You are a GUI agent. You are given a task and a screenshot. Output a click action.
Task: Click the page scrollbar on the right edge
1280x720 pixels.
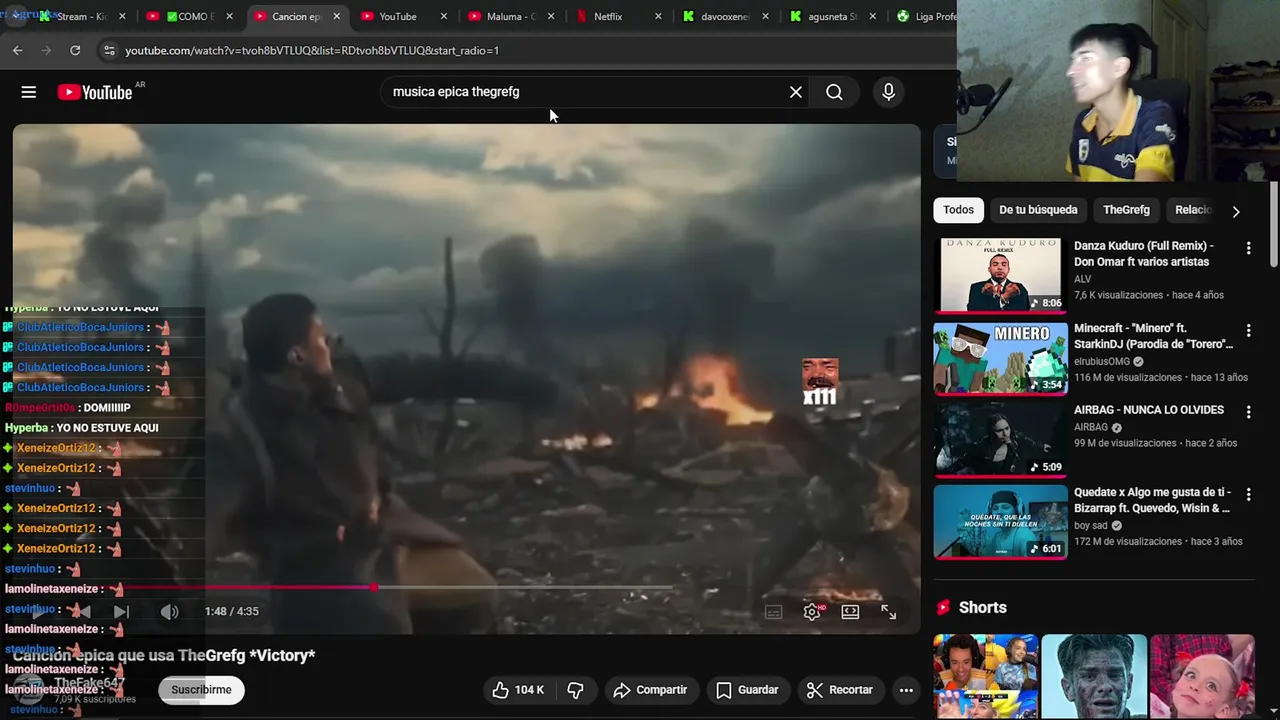tap(1274, 225)
